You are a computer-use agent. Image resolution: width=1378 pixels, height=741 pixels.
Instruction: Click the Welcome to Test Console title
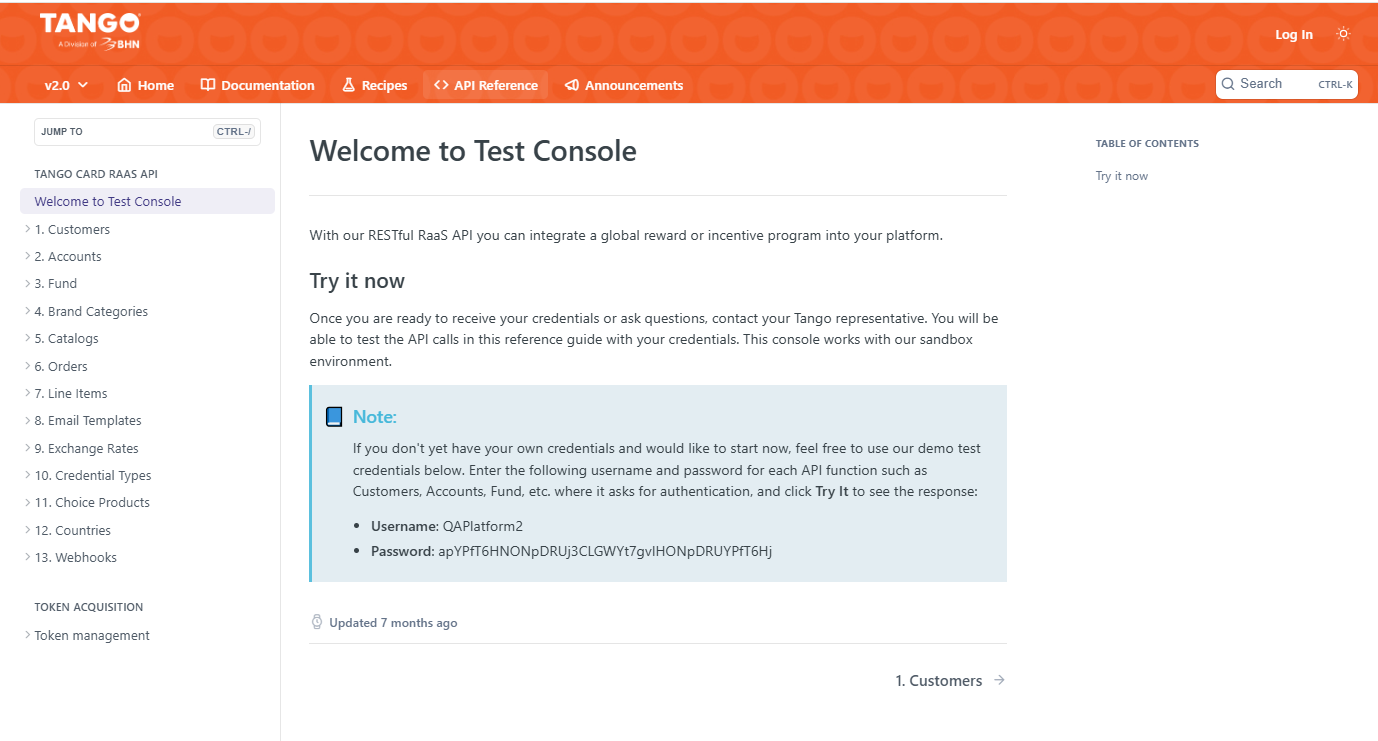(473, 151)
